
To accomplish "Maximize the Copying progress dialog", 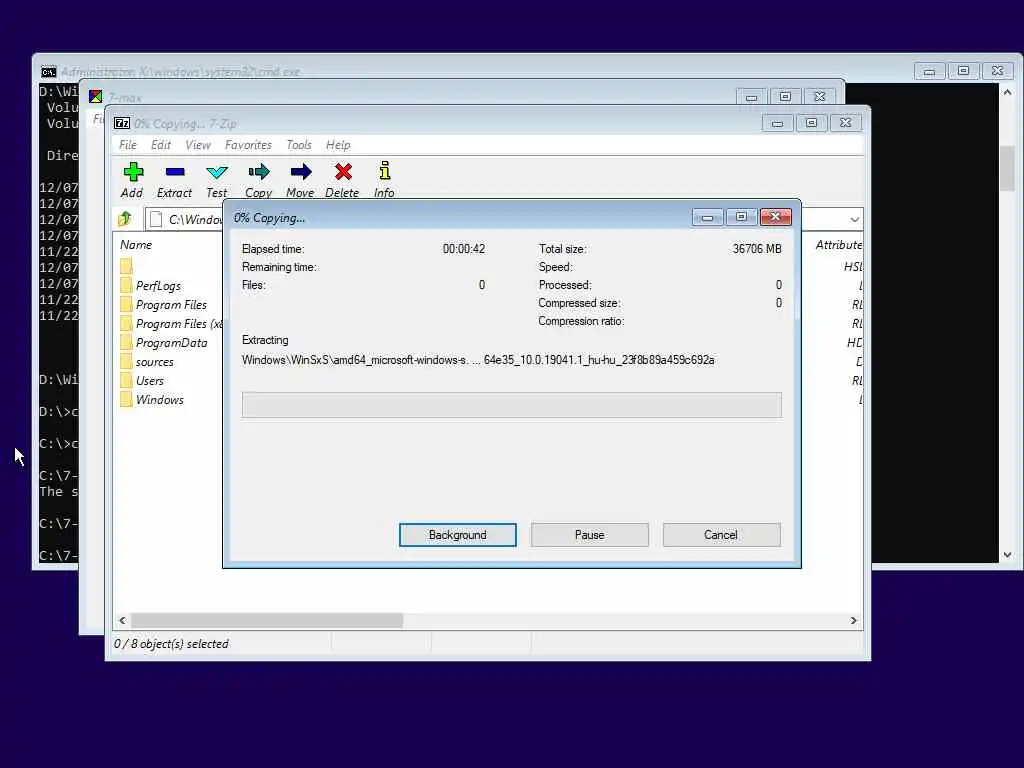I will (x=741, y=217).
